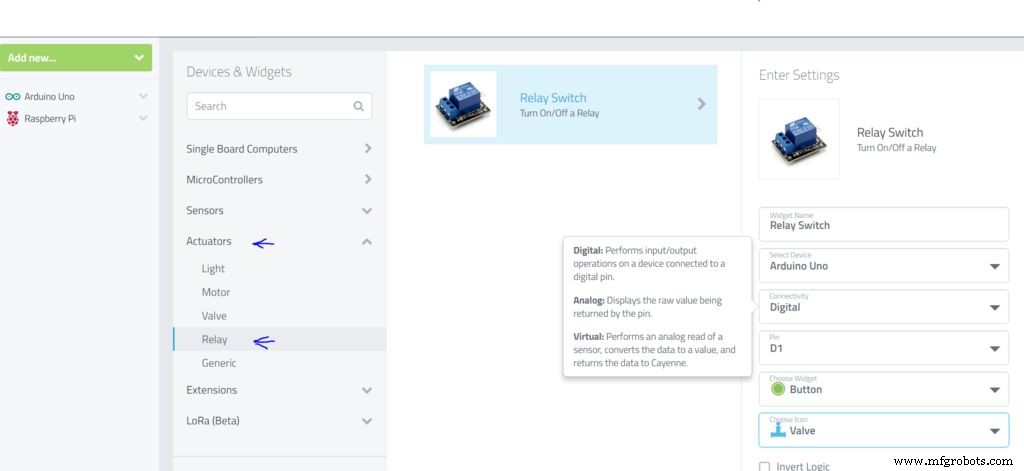
Task: Enable the Invert Logic checkbox
Action: pos(765,467)
